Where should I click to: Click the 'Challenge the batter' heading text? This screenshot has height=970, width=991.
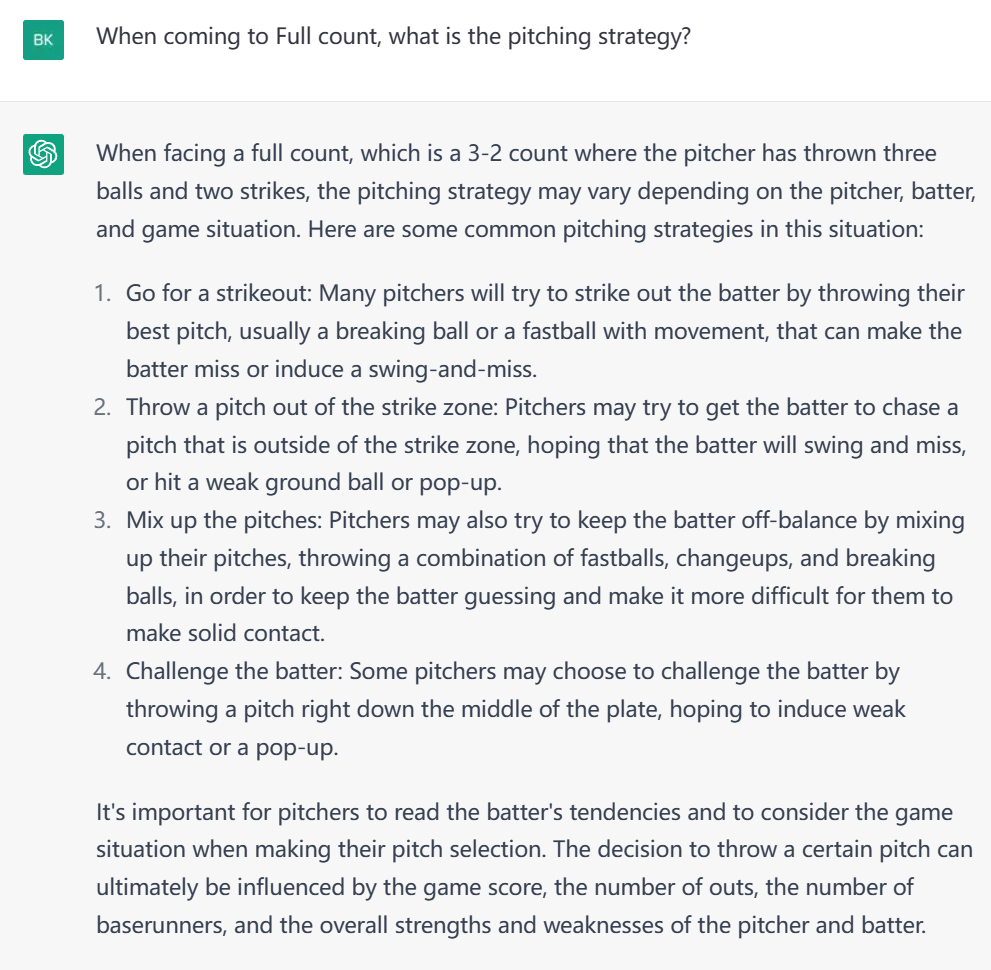point(233,672)
